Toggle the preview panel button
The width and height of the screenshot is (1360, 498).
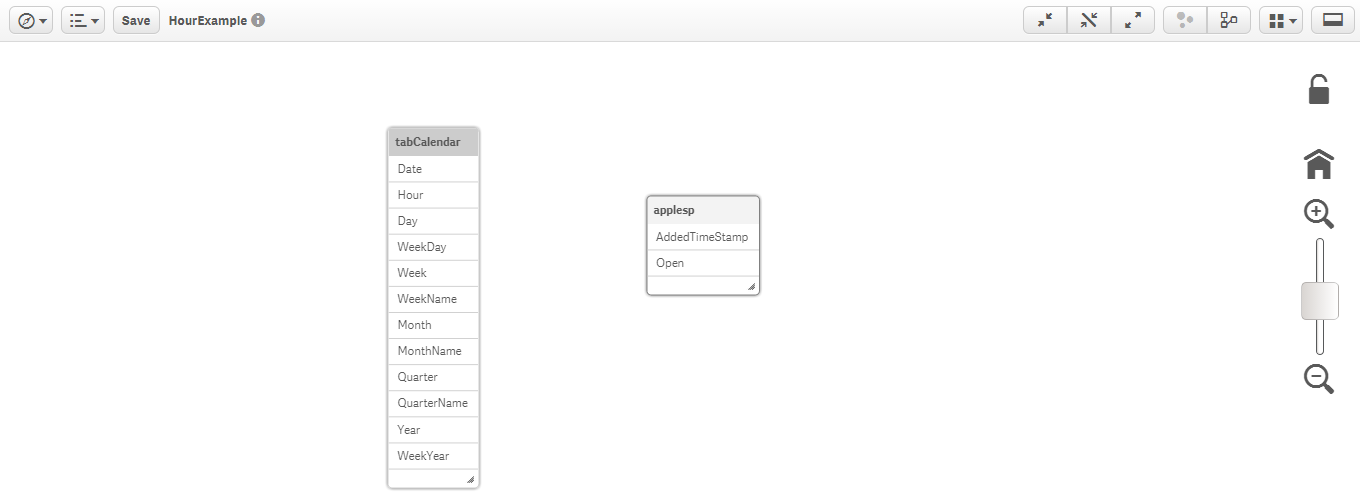click(x=1332, y=20)
